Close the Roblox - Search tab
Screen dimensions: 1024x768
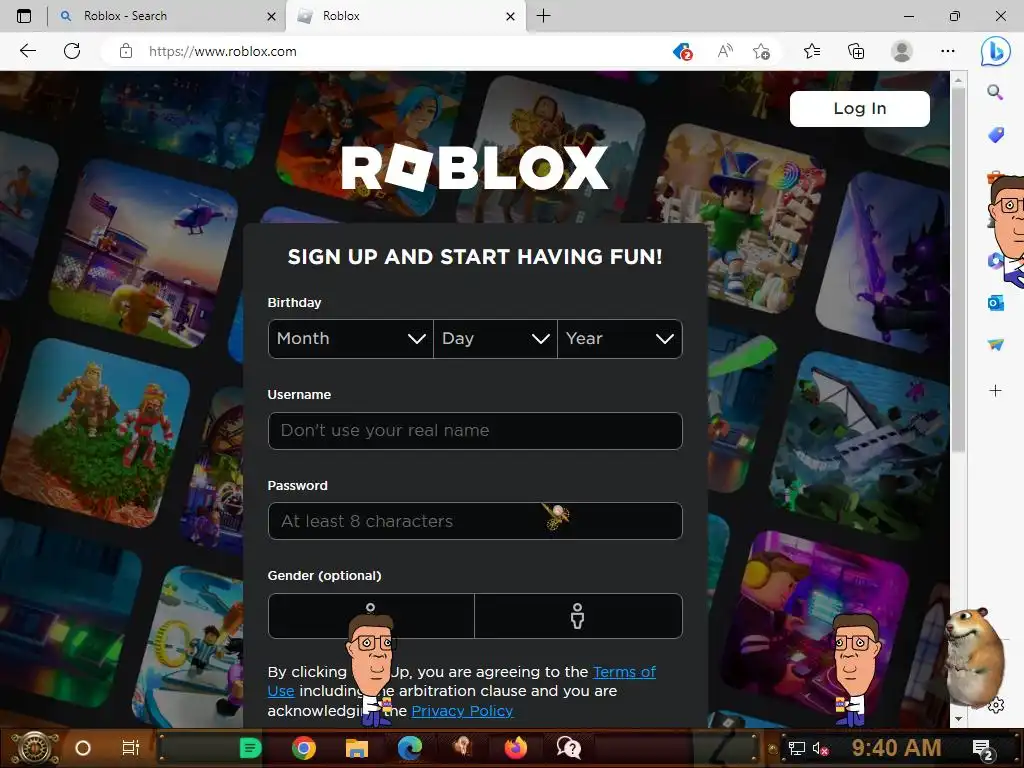click(x=272, y=16)
